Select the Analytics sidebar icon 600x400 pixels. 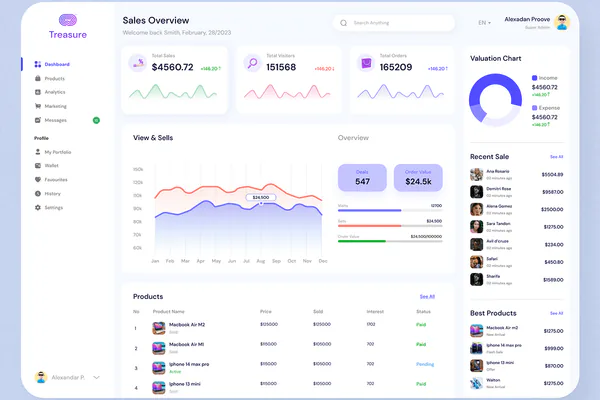[x=38, y=92]
